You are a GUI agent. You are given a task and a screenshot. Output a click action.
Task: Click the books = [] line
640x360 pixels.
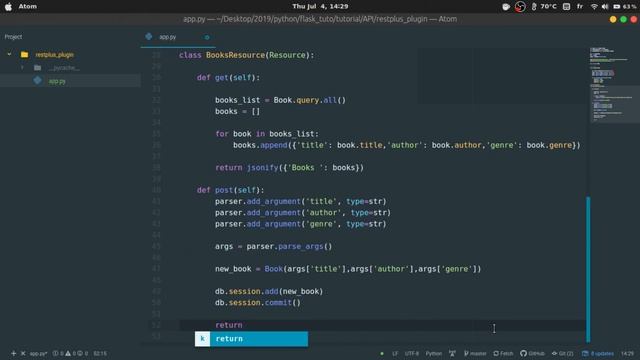(x=238, y=111)
